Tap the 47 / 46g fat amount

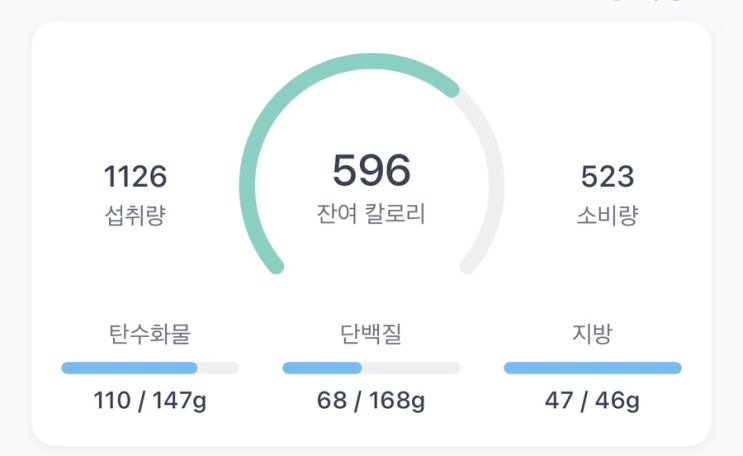[x=592, y=402]
